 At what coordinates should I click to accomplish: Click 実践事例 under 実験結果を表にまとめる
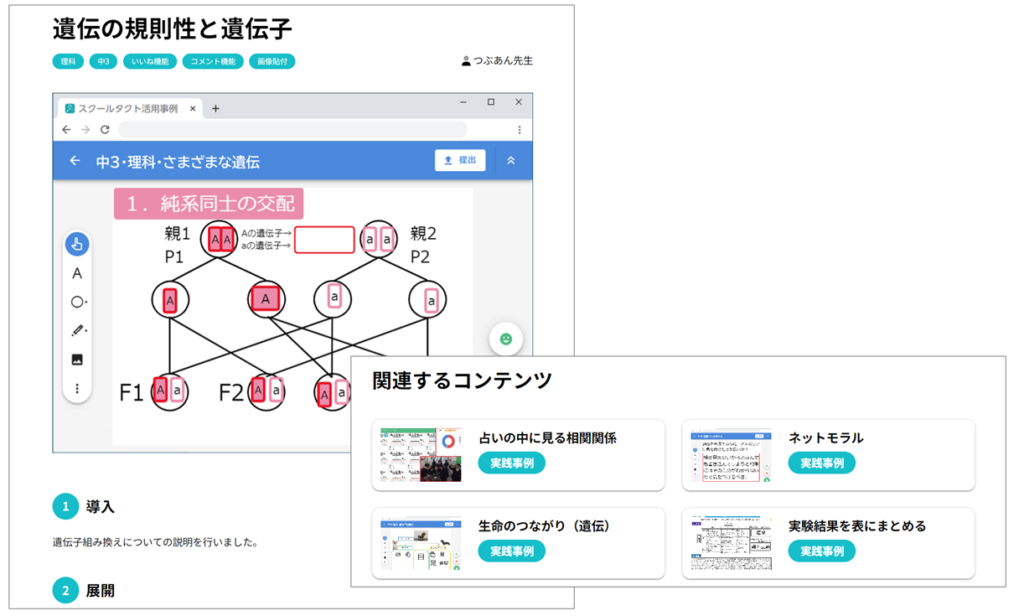coord(822,551)
